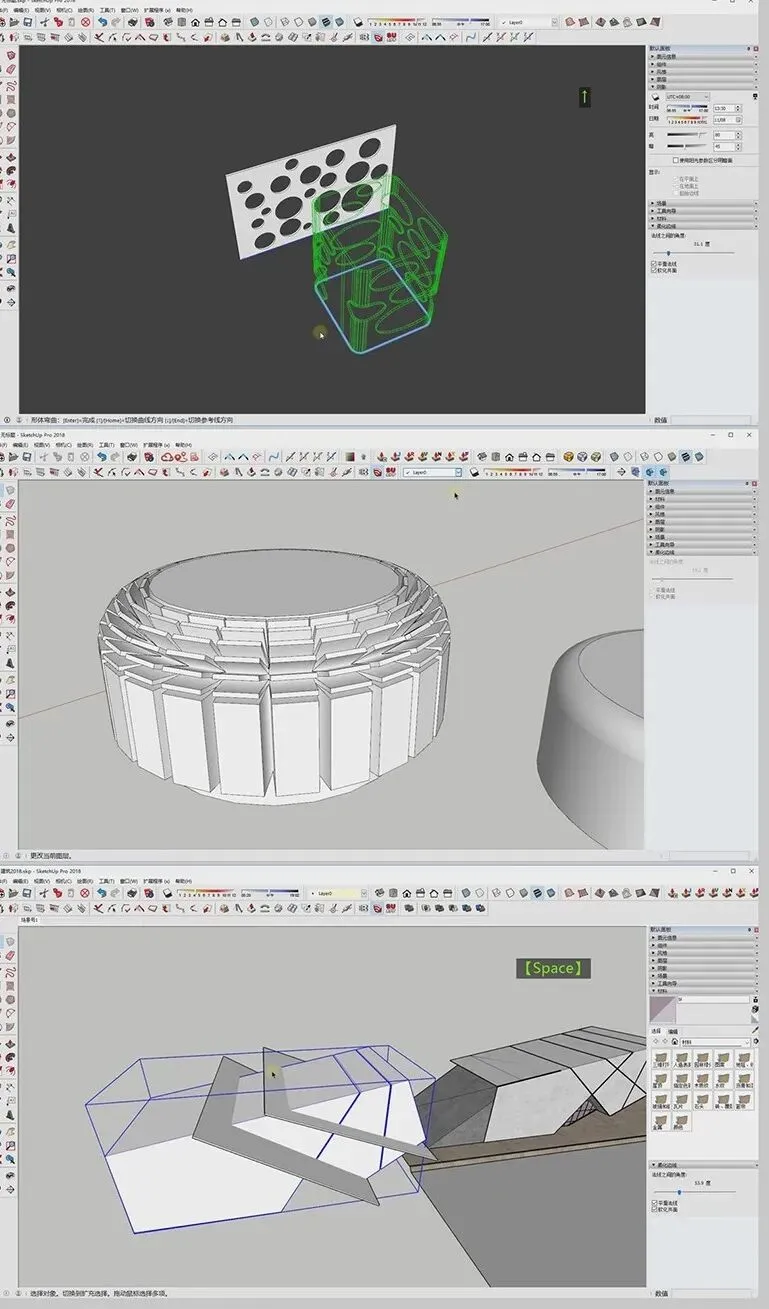Click the red Delete X icon in the top window toolbar
This screenshot has height=1309, width=769.
pyautogui.click(x=85, y=22)
